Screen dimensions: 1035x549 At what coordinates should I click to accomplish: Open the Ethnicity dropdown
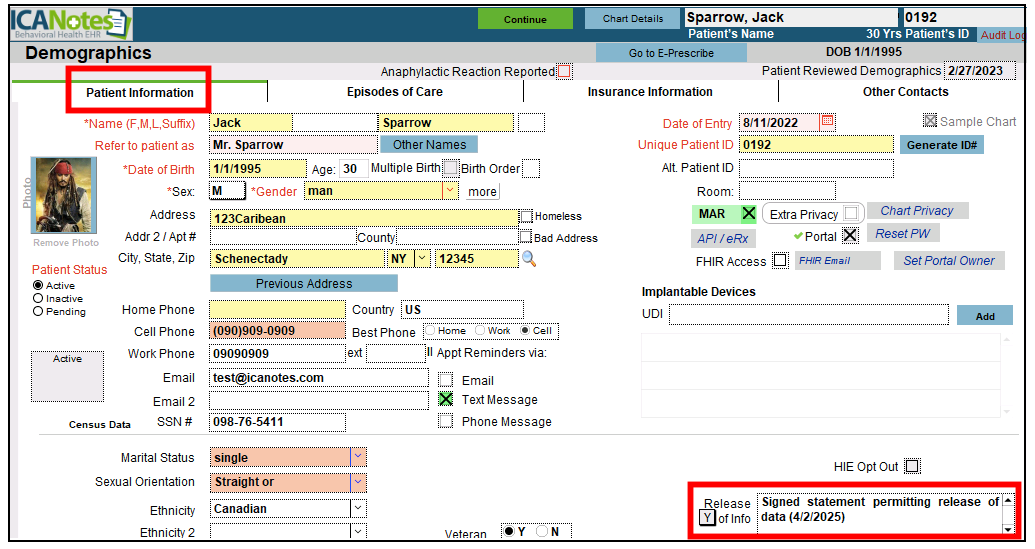358,508
